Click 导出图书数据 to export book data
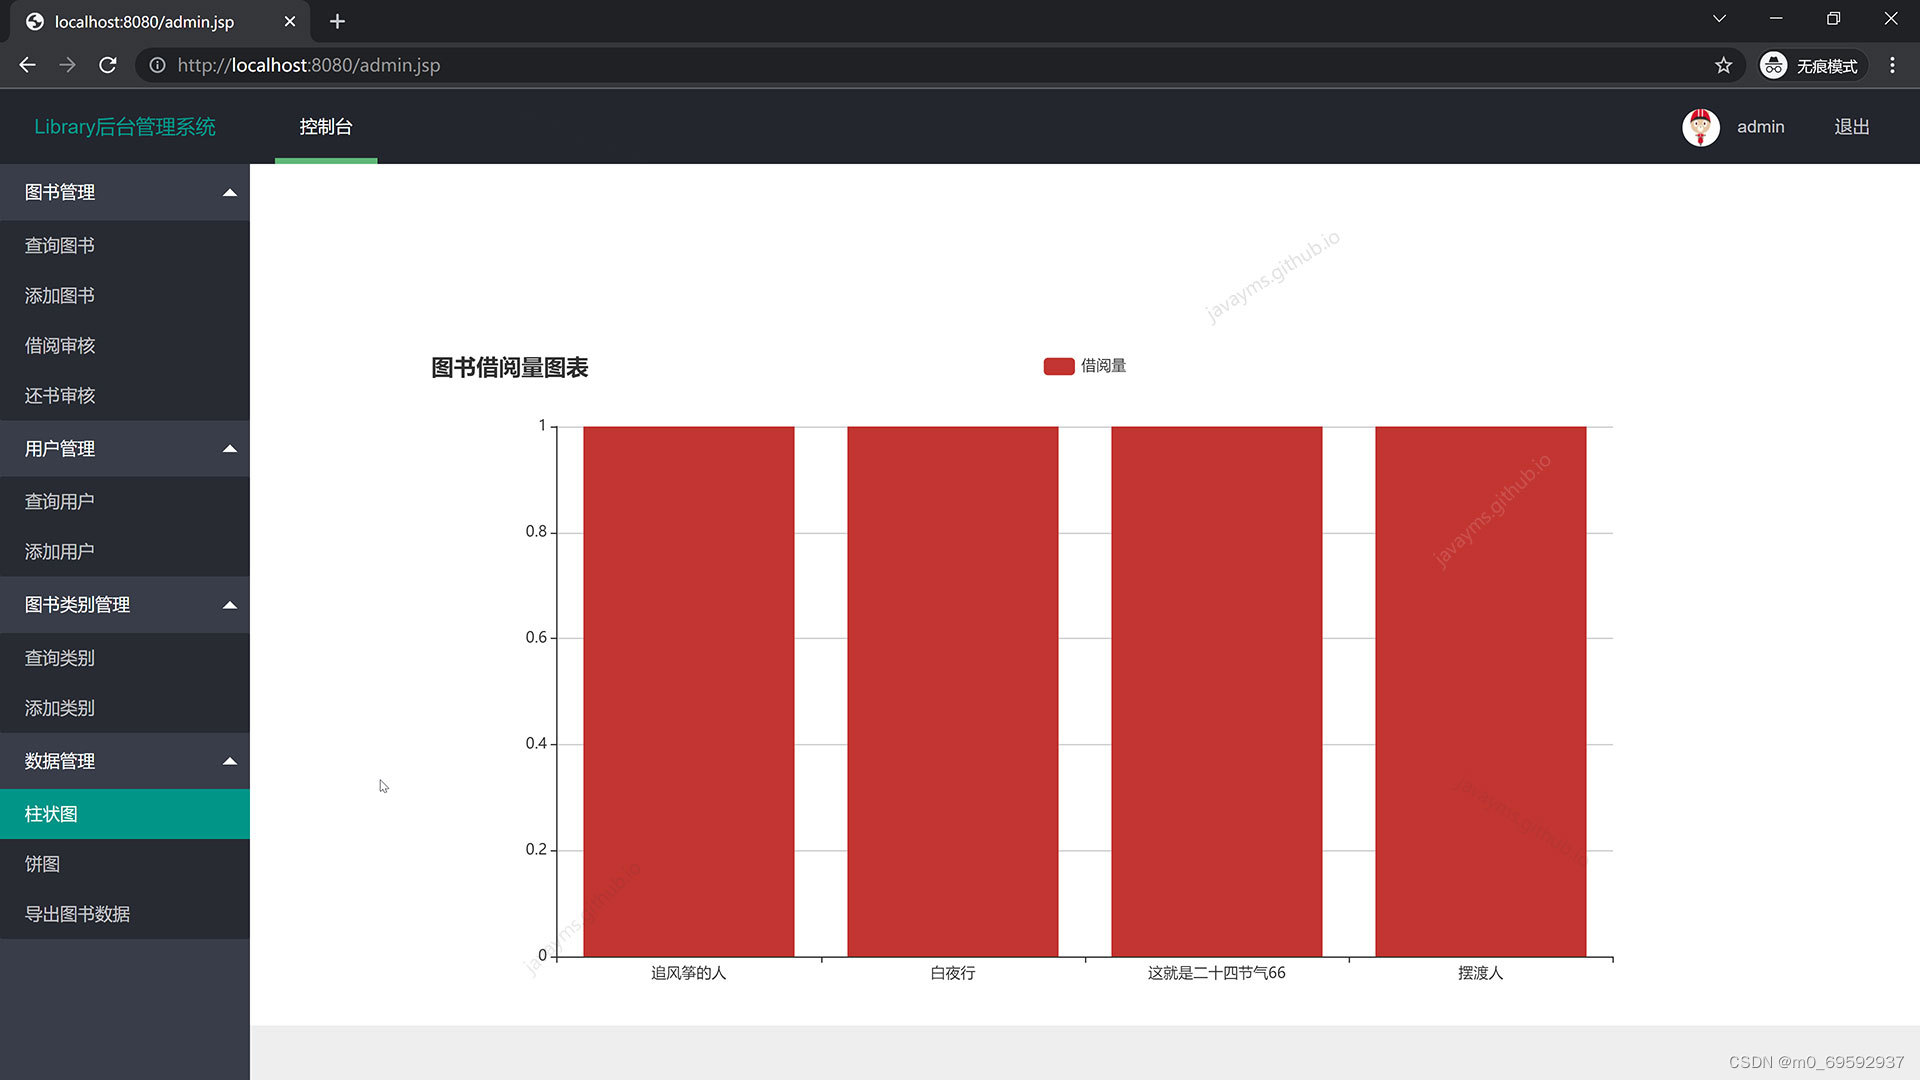 [x=77, y=914]
